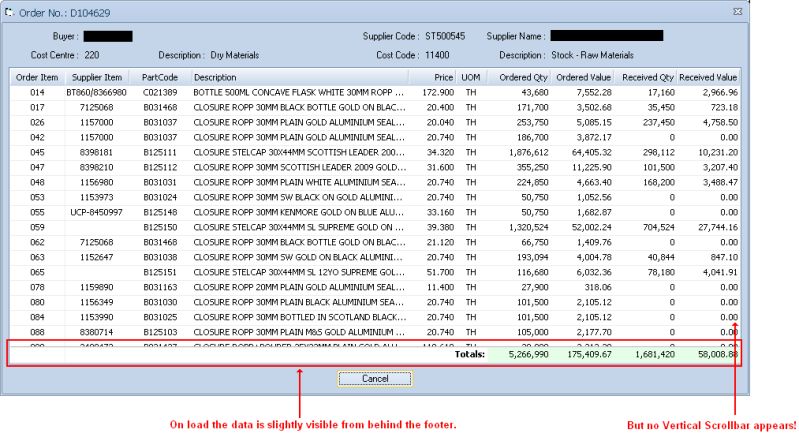The image size is (799, 437).
Task: Click Cost Code value 11400
Action: [437, 55]
